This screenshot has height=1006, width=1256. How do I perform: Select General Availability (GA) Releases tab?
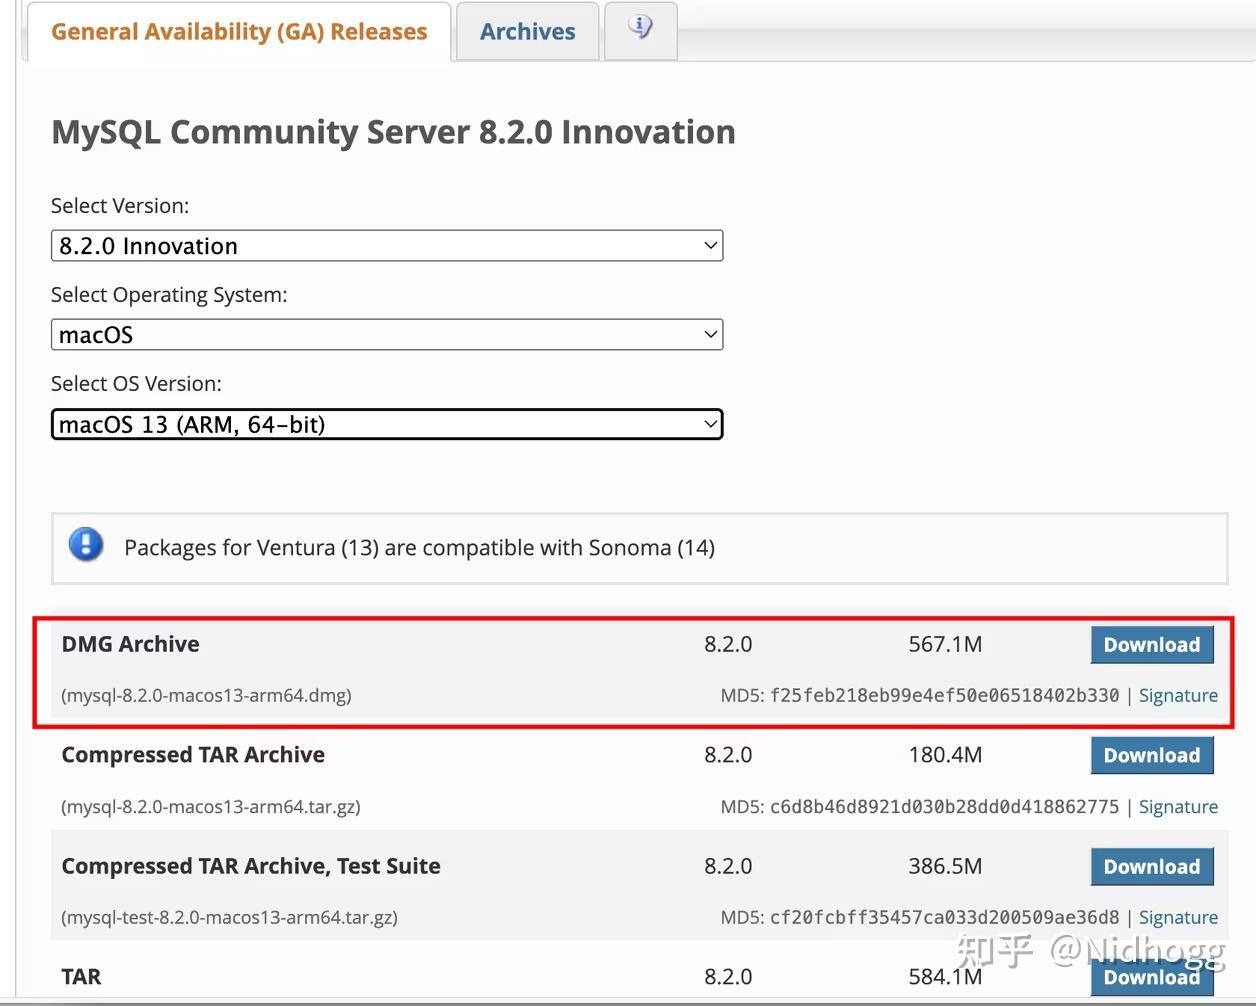click(x=239, y=32)
